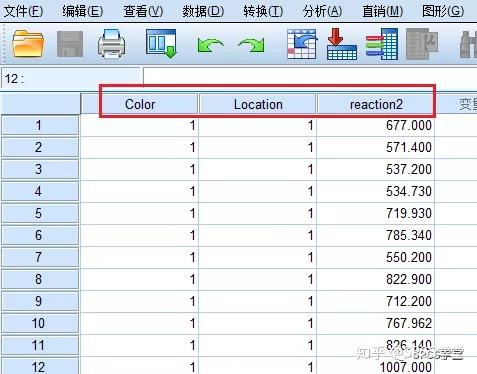Click the Find binoculars icon

tap(468, 44)
